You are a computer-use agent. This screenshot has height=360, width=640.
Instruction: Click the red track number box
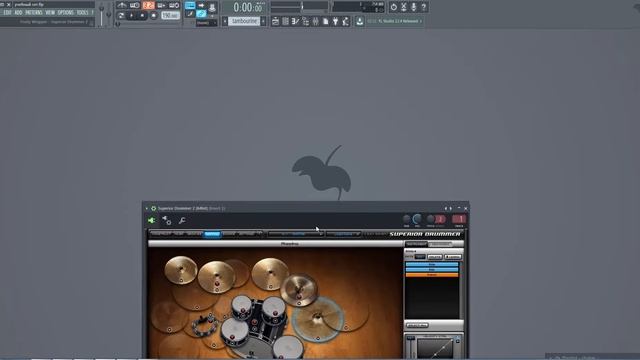tap(459, 219)
